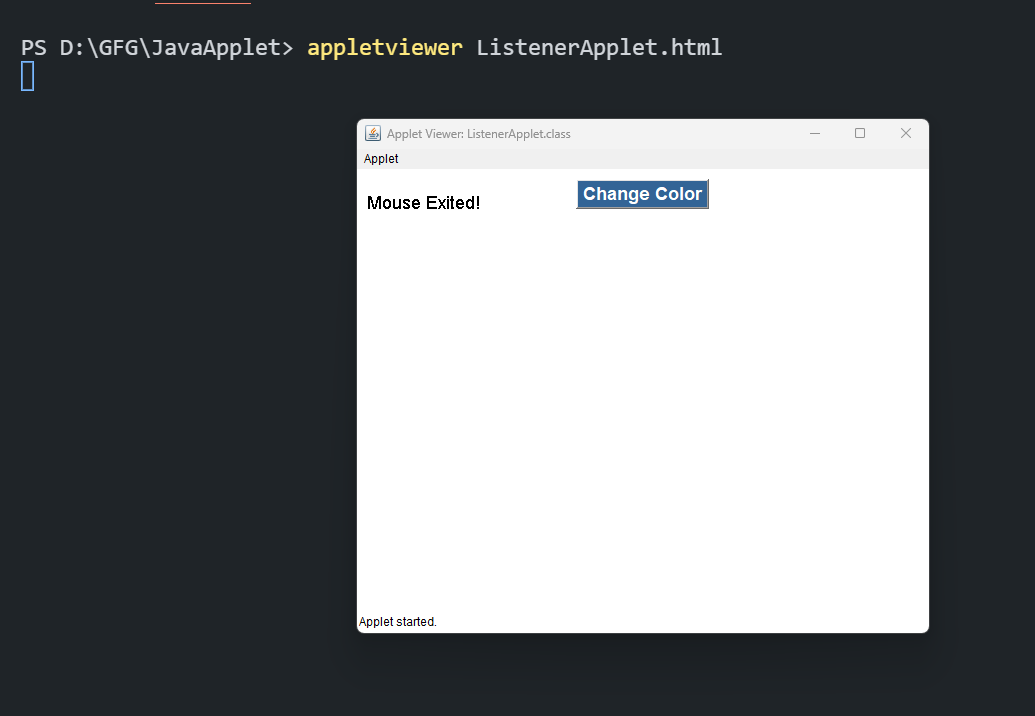Click the 'ListenerApplet.html' argument in terminal

(x=599, y=48)
